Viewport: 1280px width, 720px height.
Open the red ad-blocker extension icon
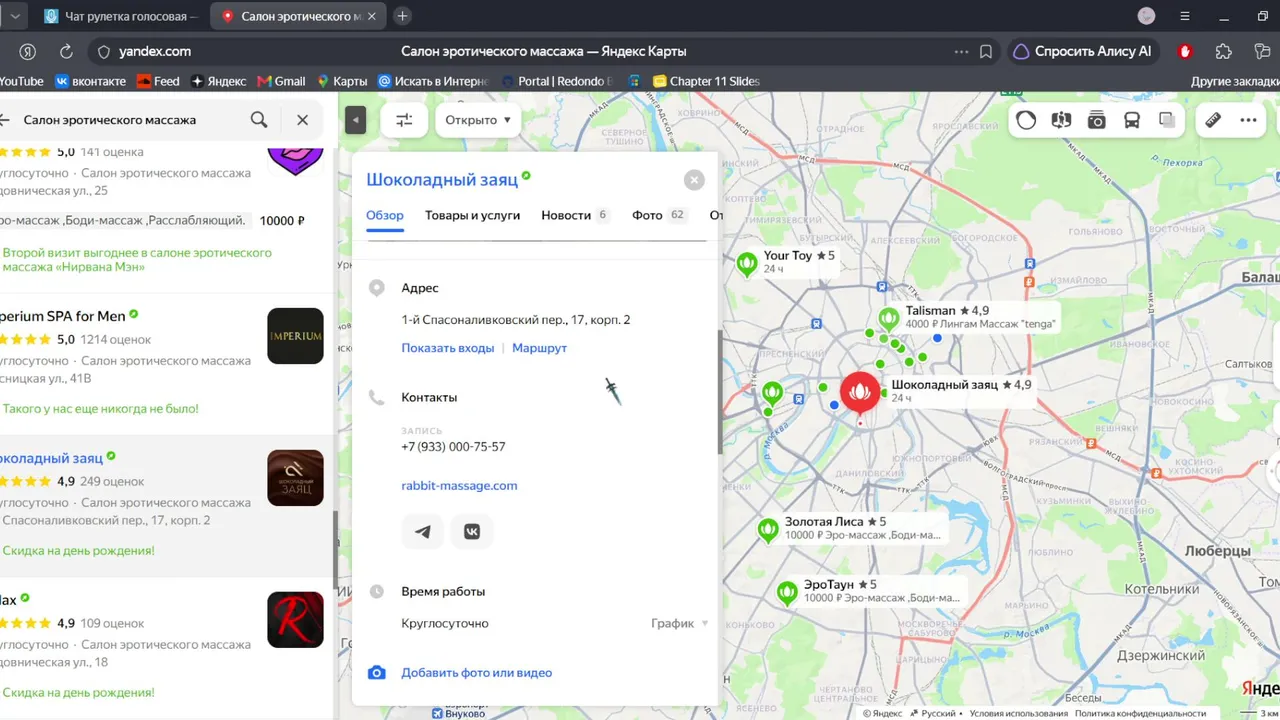pos(1185,52)
